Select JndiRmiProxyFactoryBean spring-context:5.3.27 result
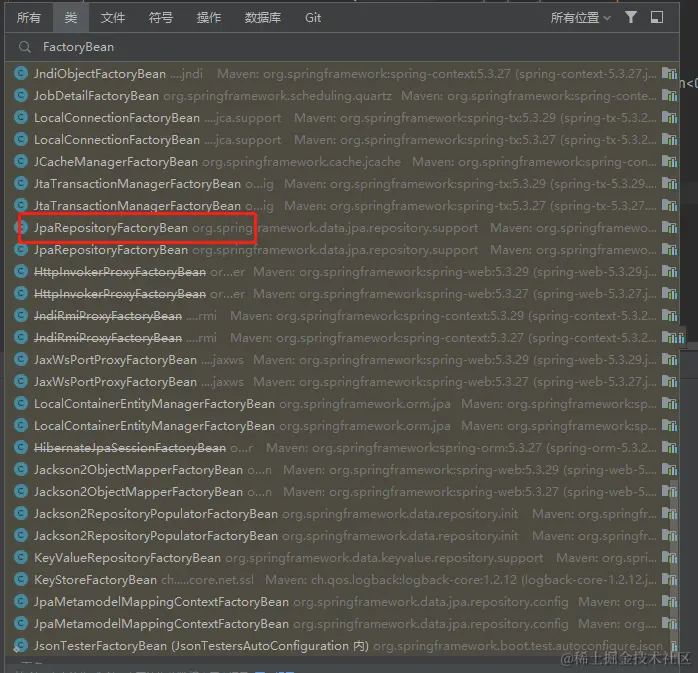The width and height of the screenshot is (698, 673). point(342,338)
